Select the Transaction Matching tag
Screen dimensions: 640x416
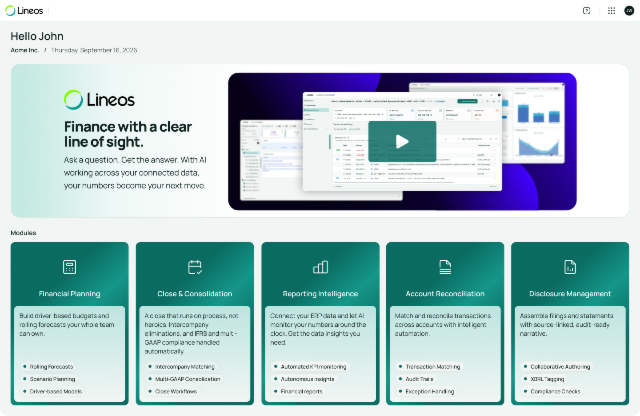pyautogui.click(x=430, y=367)
